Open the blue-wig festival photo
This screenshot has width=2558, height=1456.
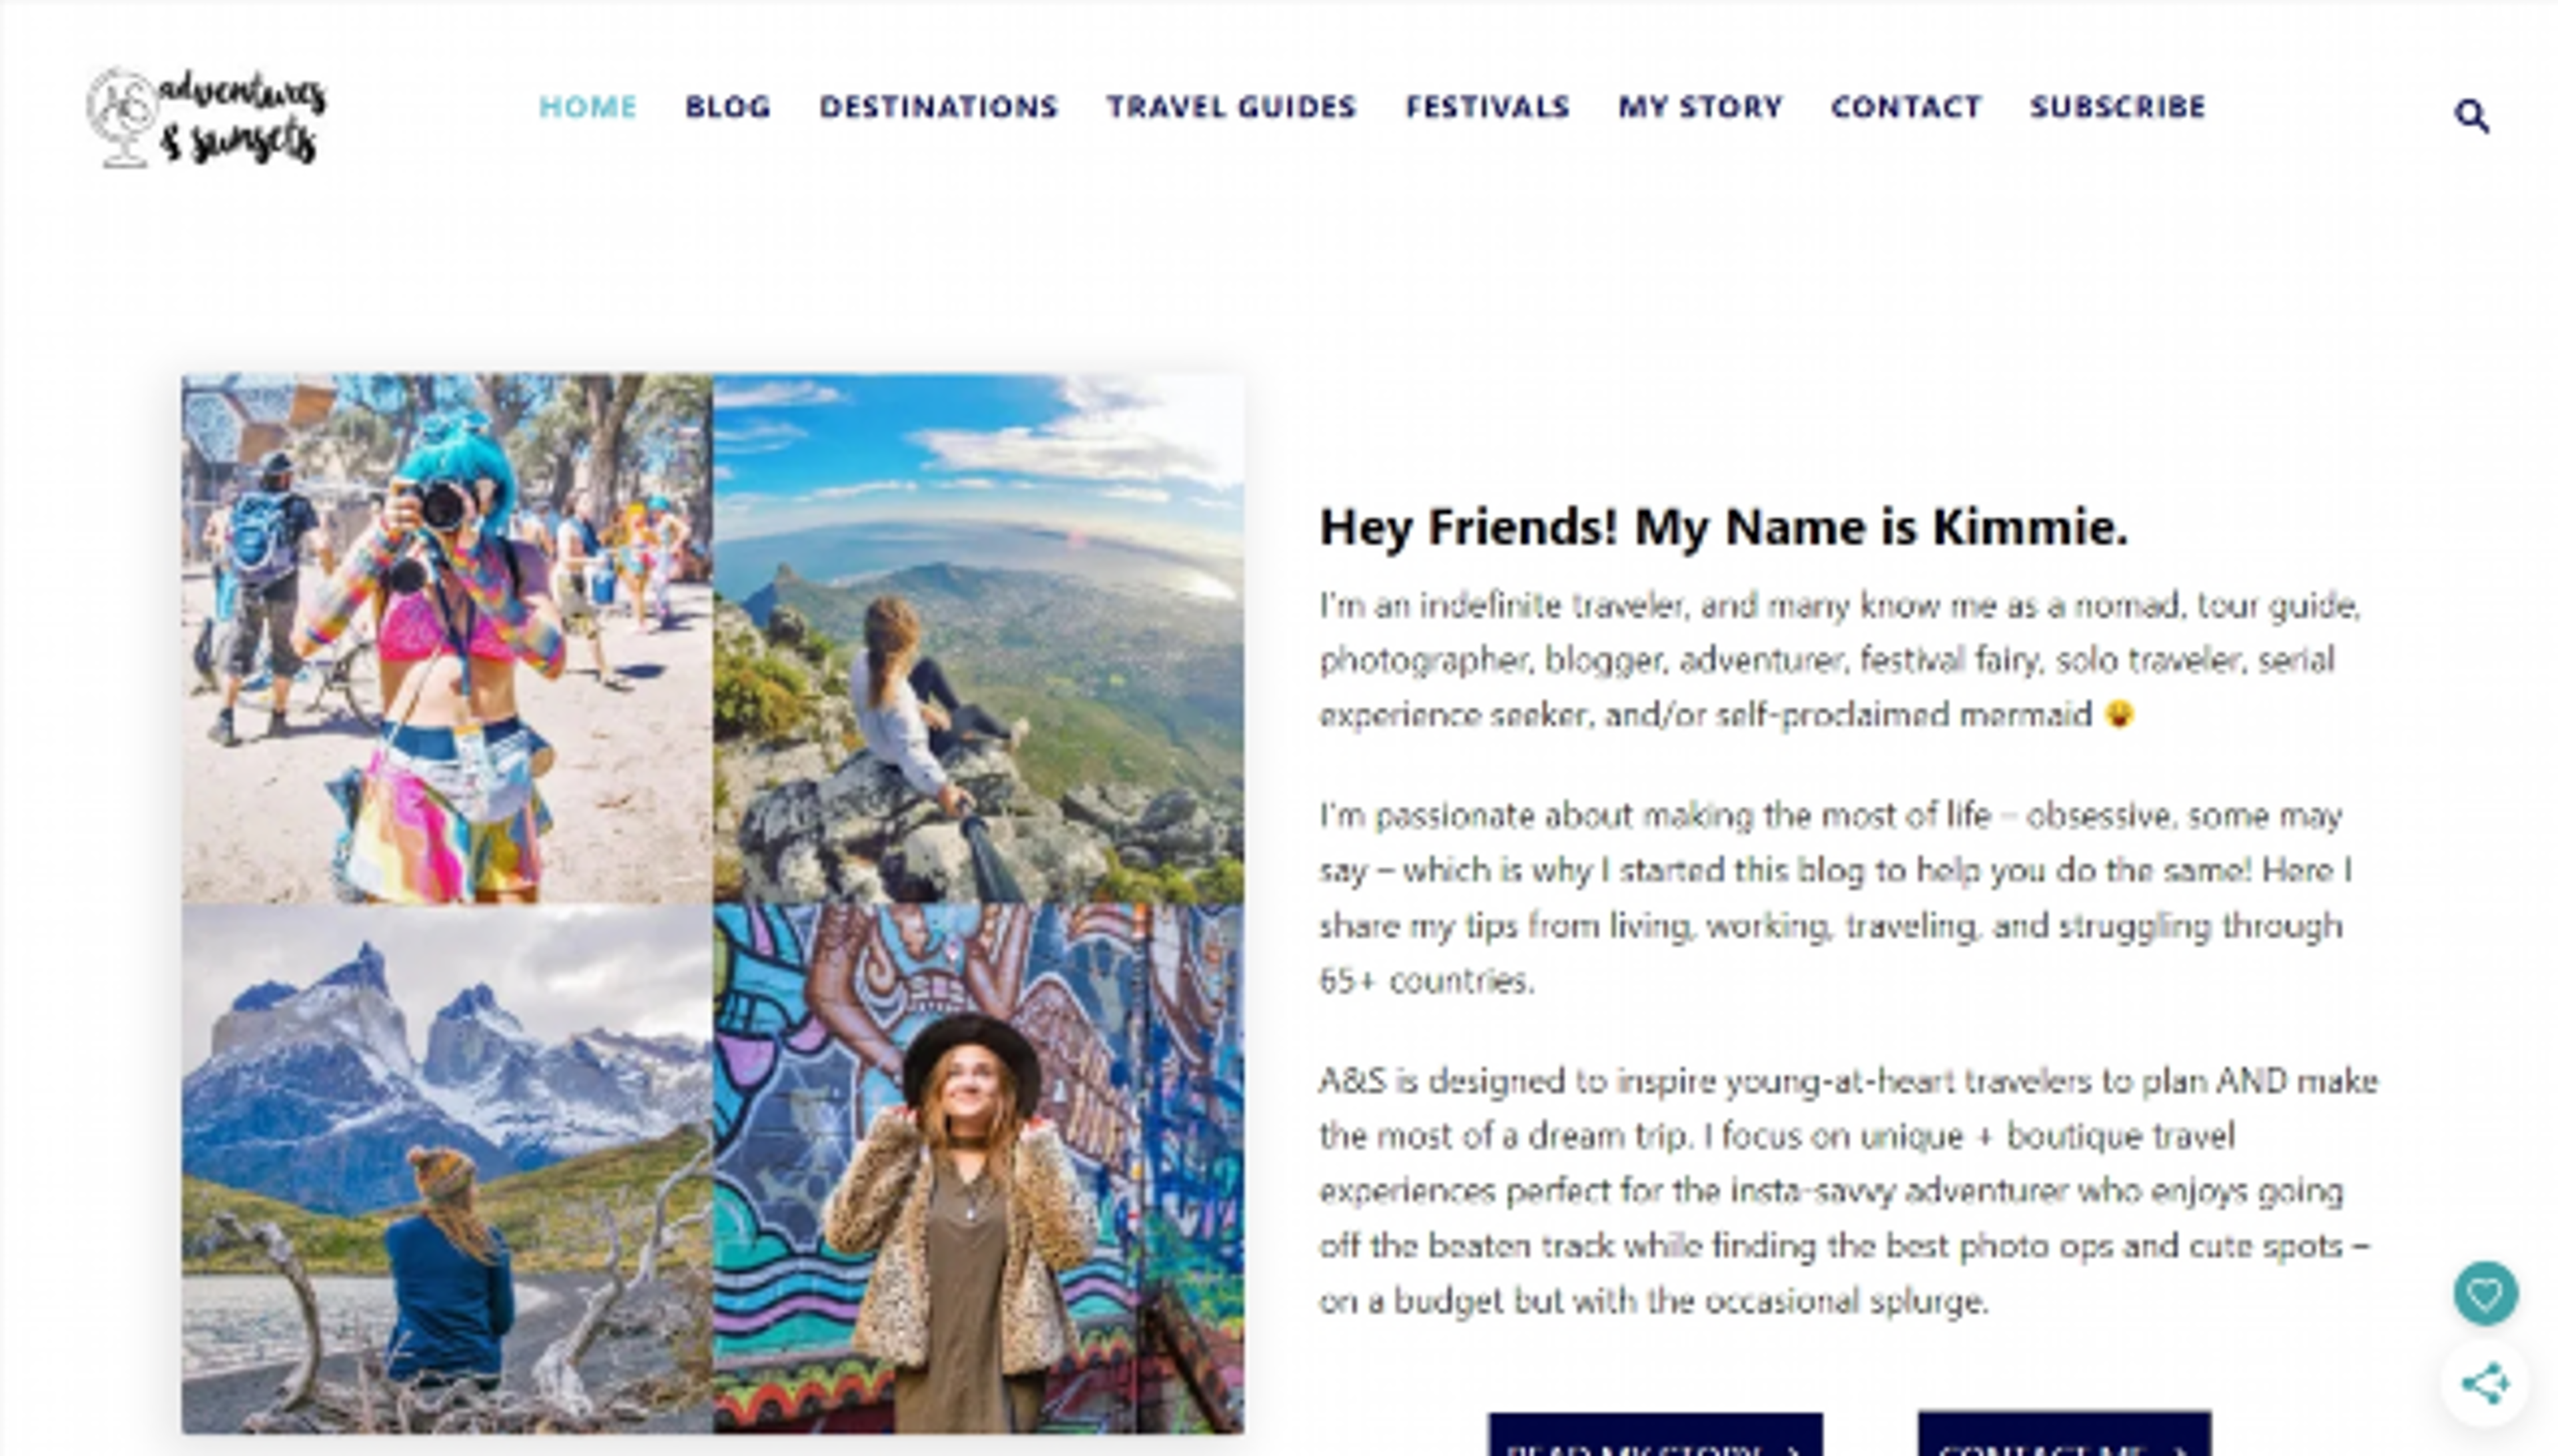(x=447, y=639)
